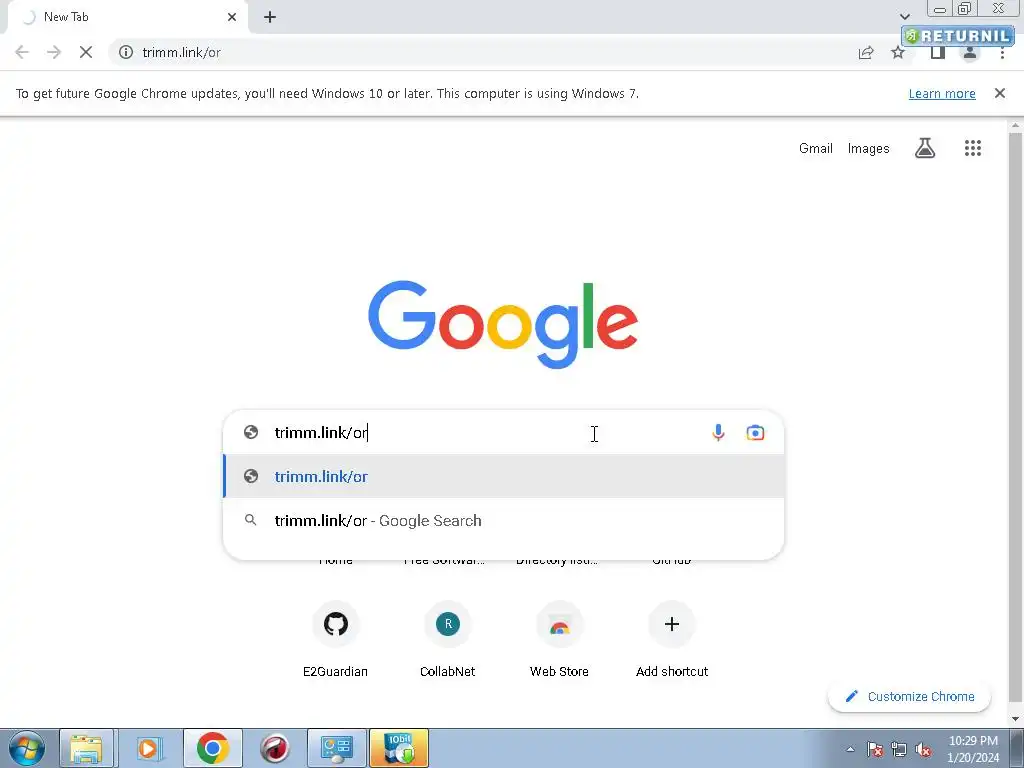Image resolution: width=1024 pixels, height=768 pixels.
Task: Open the Windows Start menu
Action: (x=27, y=748)
